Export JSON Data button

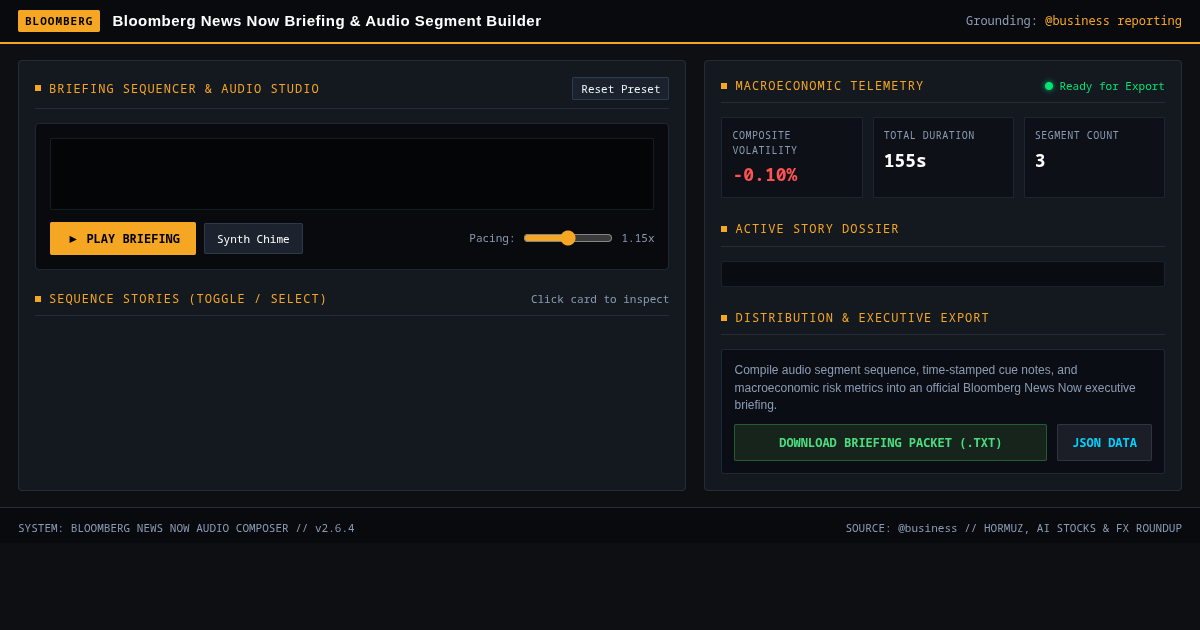pyautogui.click(x=1104, y=443)
